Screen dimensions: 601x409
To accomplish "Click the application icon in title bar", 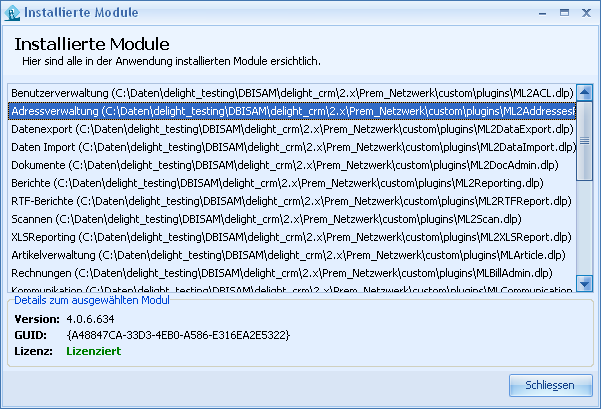I will coord(12,13).
